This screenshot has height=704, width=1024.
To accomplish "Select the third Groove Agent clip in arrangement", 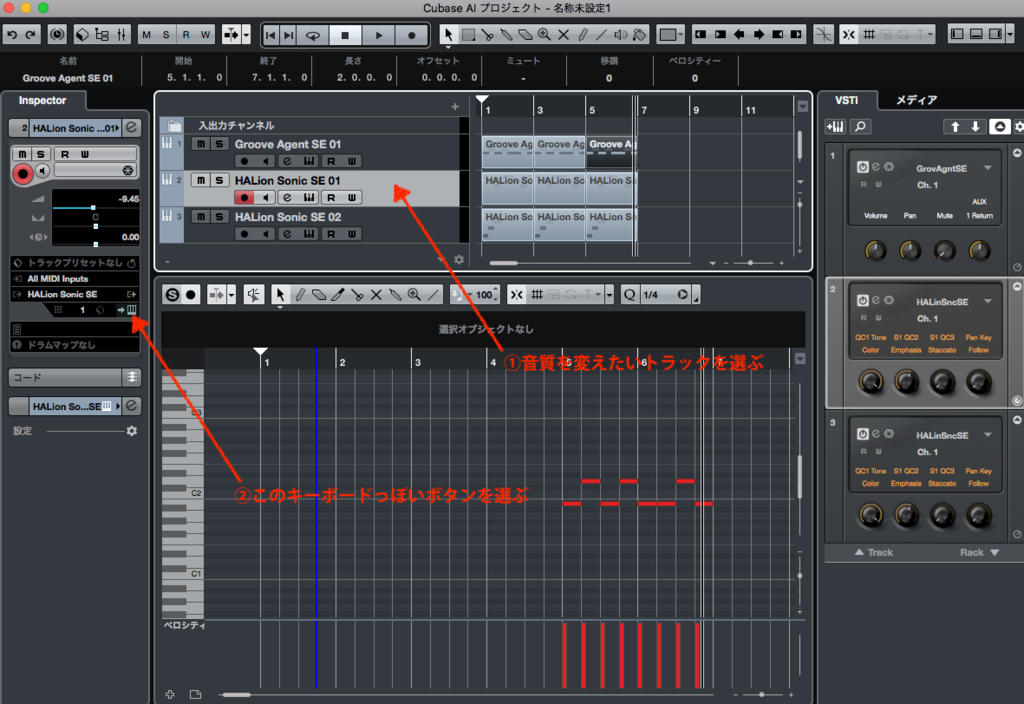I will [610, 152].
